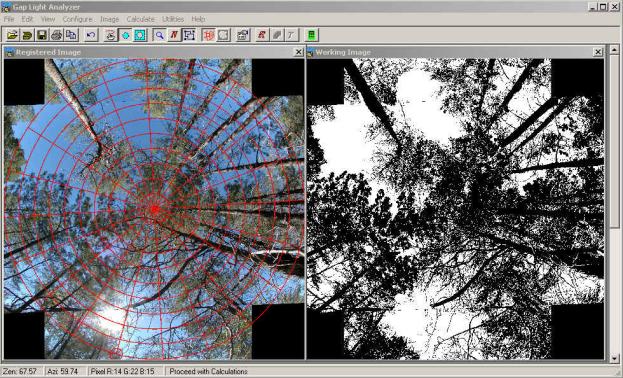Image resolution: width=623 pixels, height=378 pixels.
Task: Click the Registered Image title bar
Action: click(x=154, y=52)
